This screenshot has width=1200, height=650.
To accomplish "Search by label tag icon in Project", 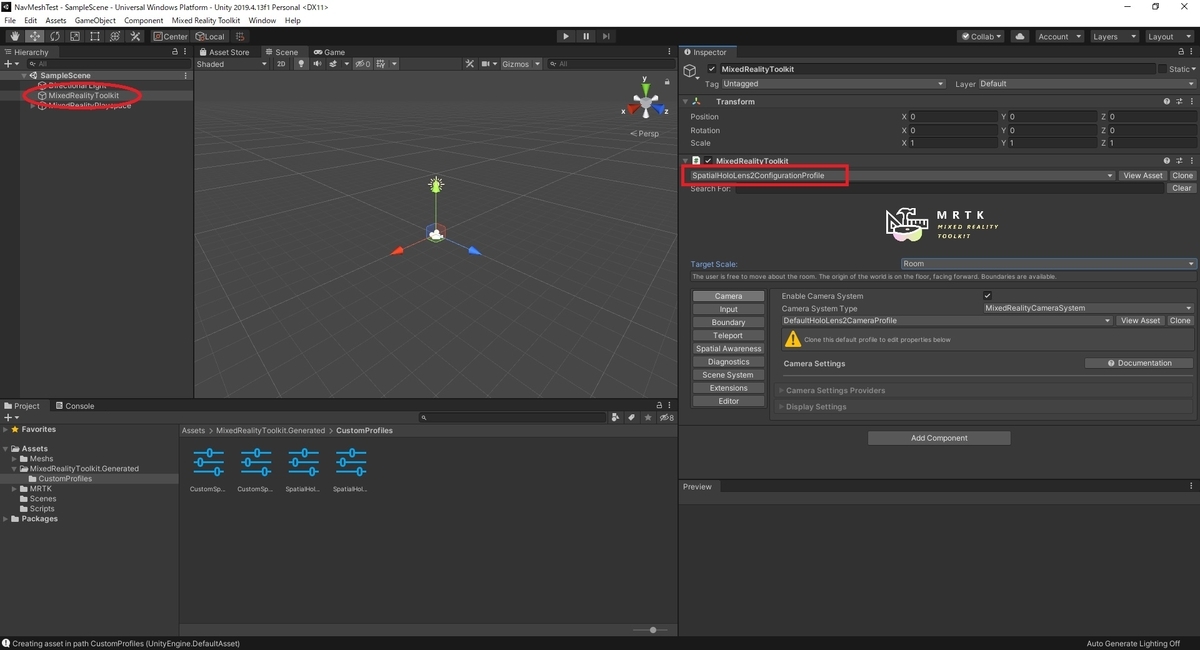I will [631, 418].
